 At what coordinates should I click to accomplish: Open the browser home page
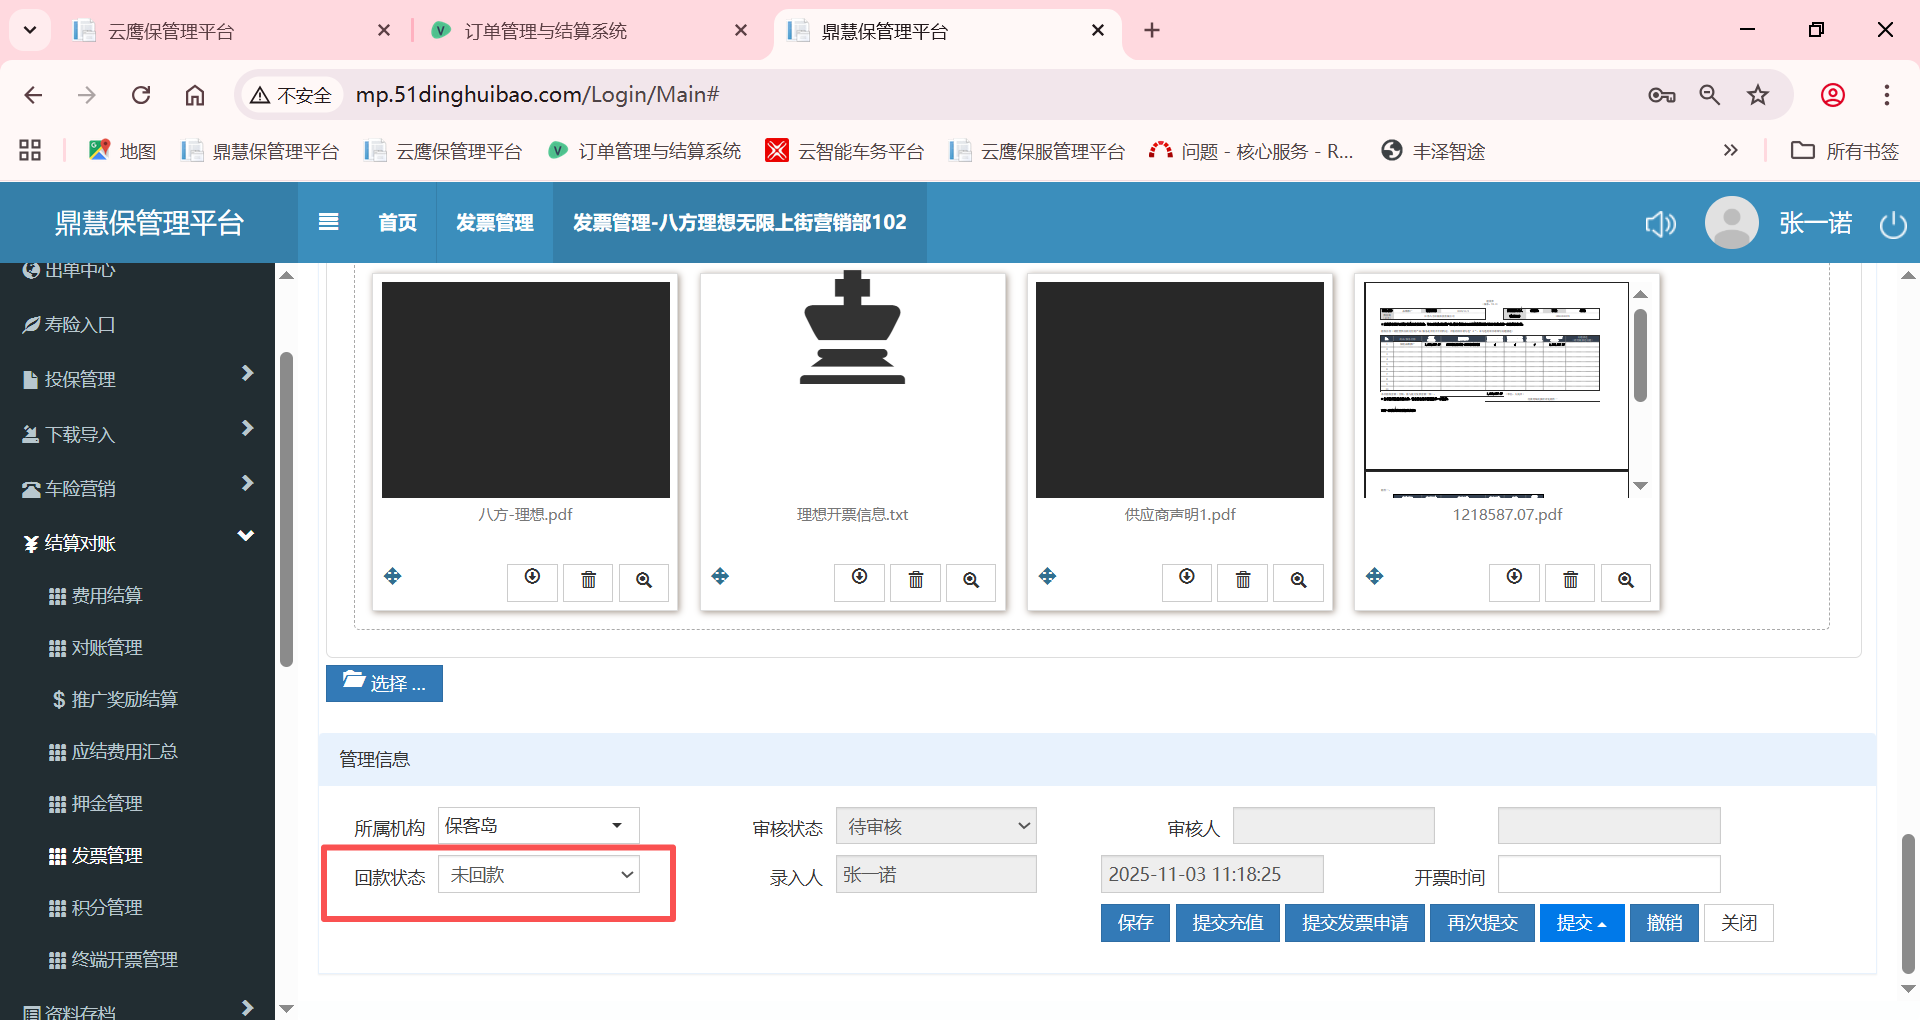(195, 95)
